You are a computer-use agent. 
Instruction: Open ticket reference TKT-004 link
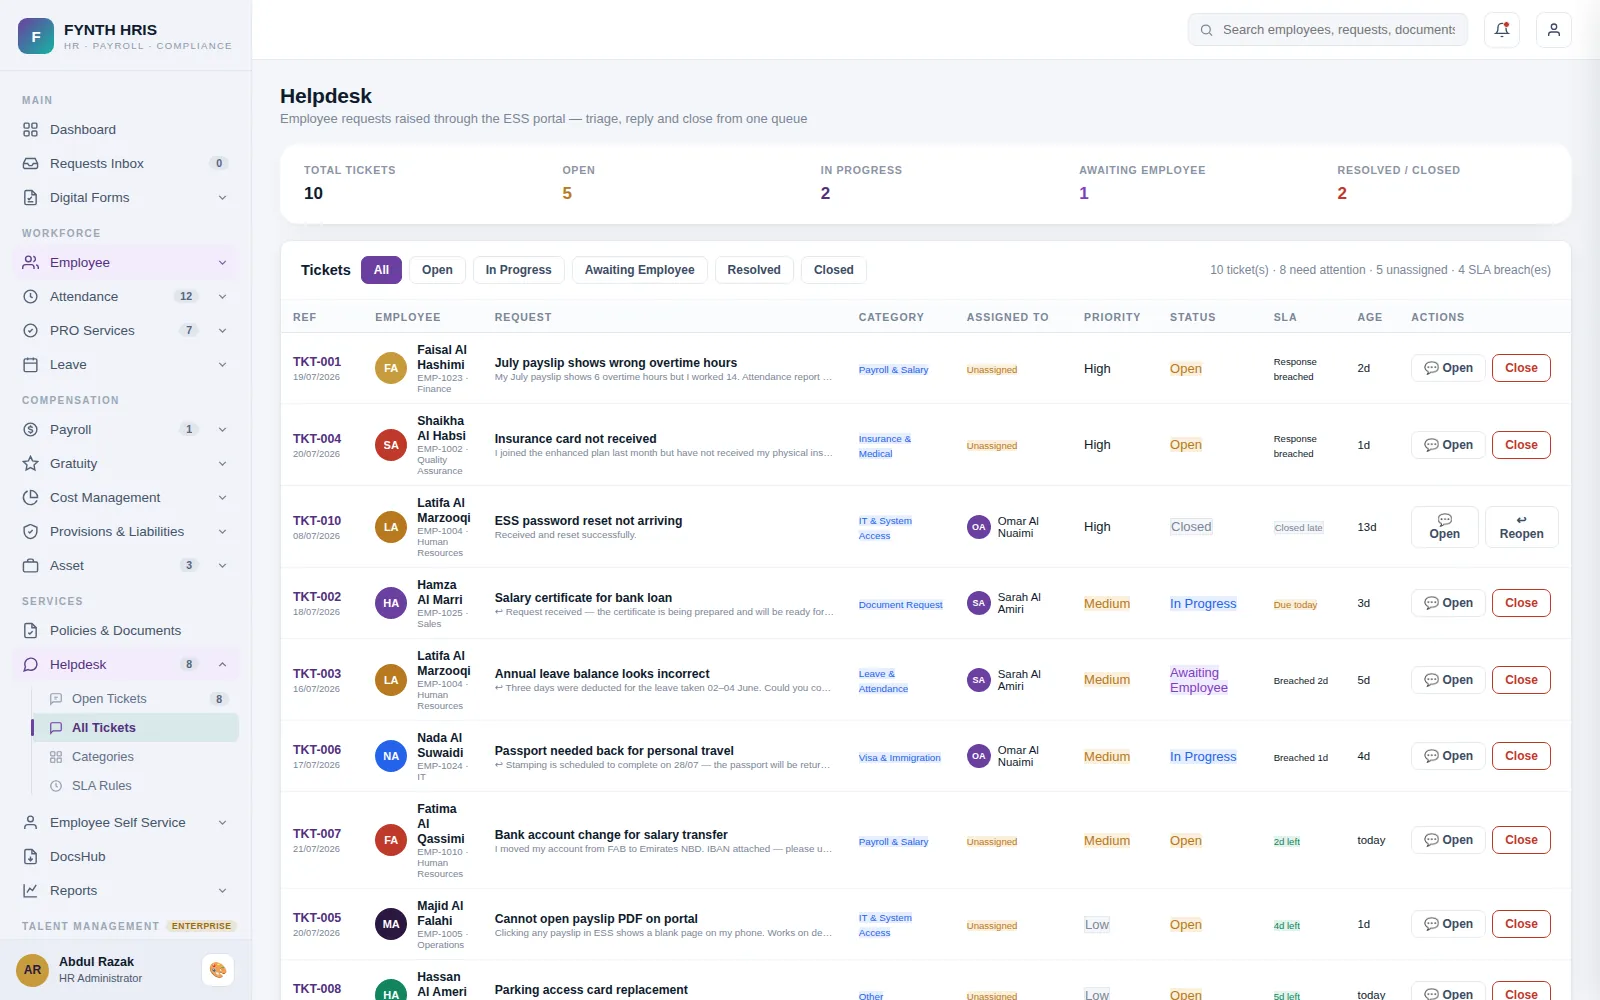pos(317,439)
